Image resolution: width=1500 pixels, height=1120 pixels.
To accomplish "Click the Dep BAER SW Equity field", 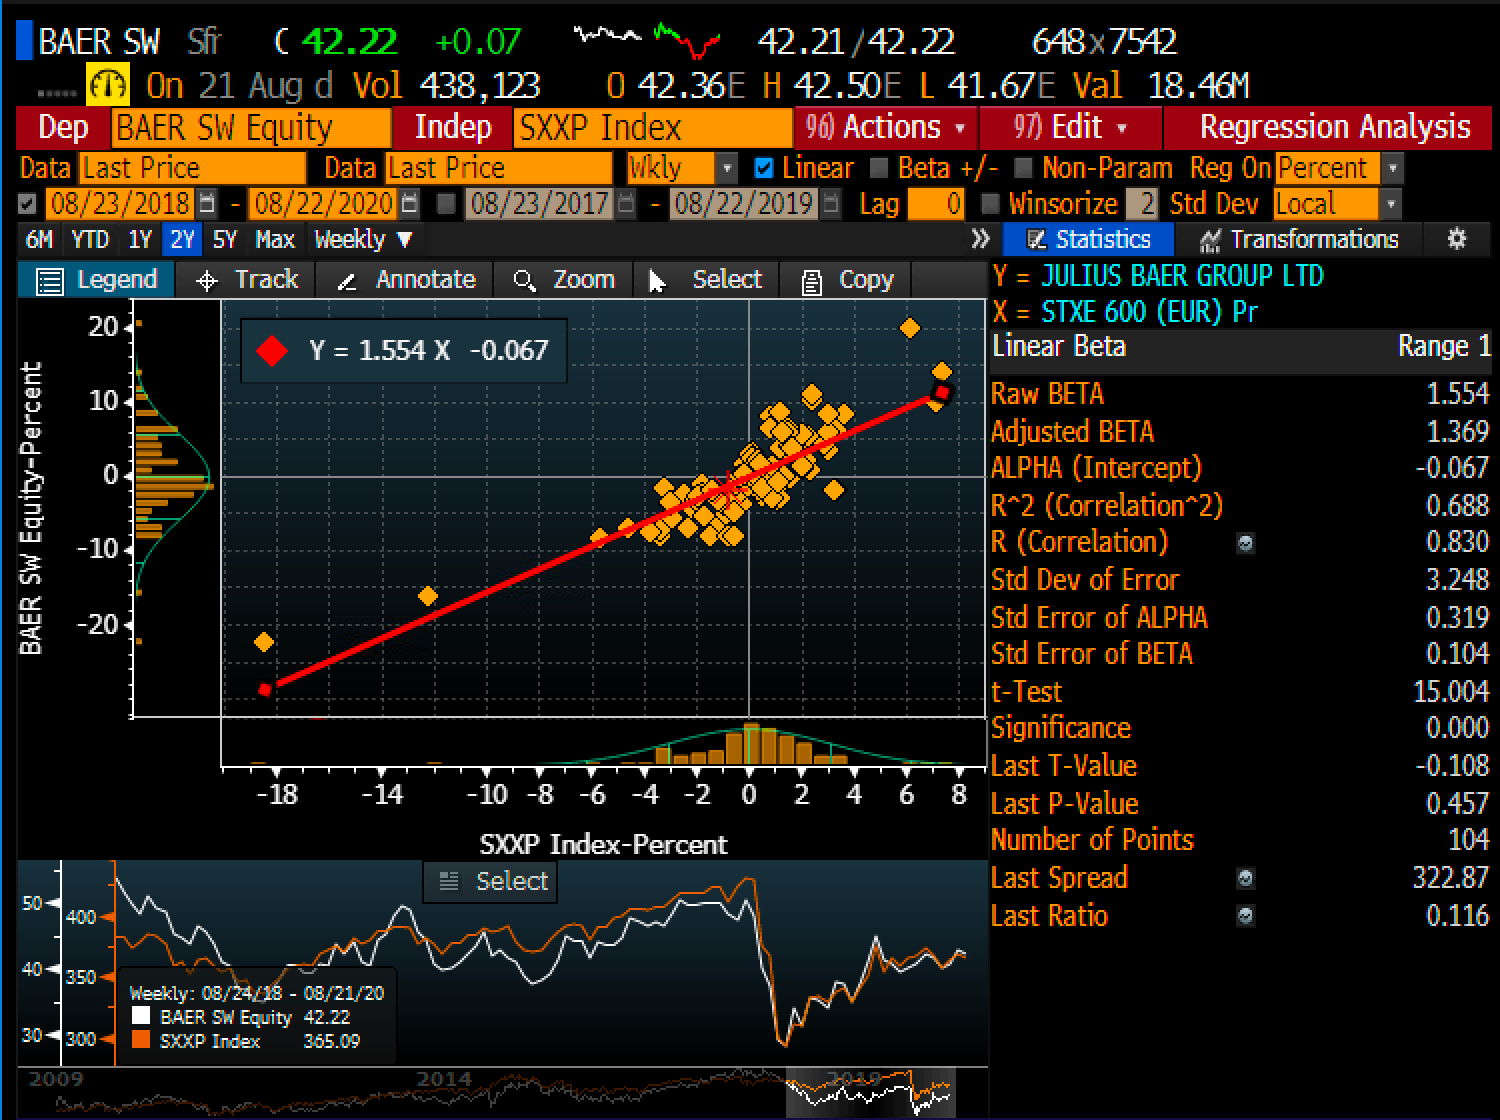I will 251,128.
